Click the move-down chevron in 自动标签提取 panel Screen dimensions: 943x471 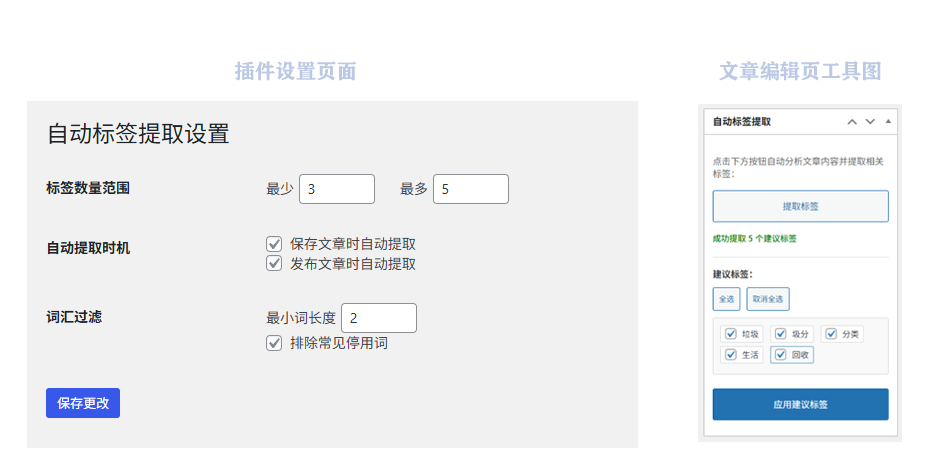coord(870,121)
